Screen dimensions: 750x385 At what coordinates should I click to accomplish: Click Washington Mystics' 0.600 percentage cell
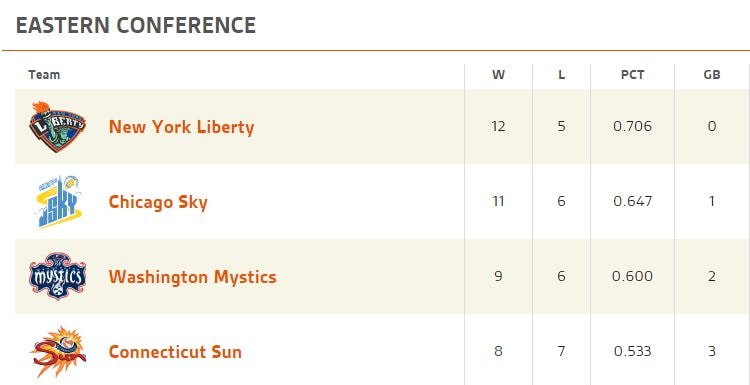pos(632,276)
